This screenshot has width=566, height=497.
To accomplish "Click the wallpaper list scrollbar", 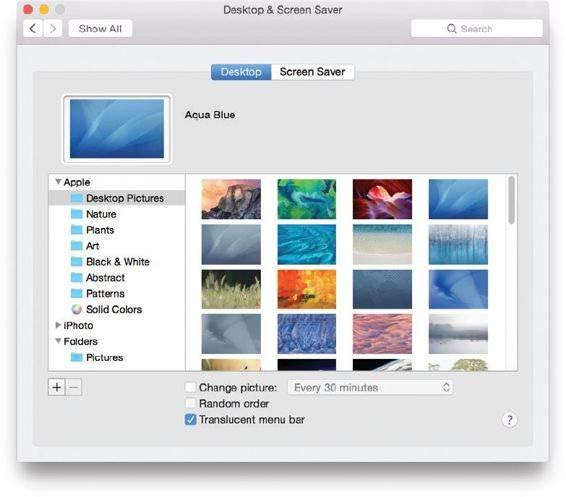I will click(511, 200).
